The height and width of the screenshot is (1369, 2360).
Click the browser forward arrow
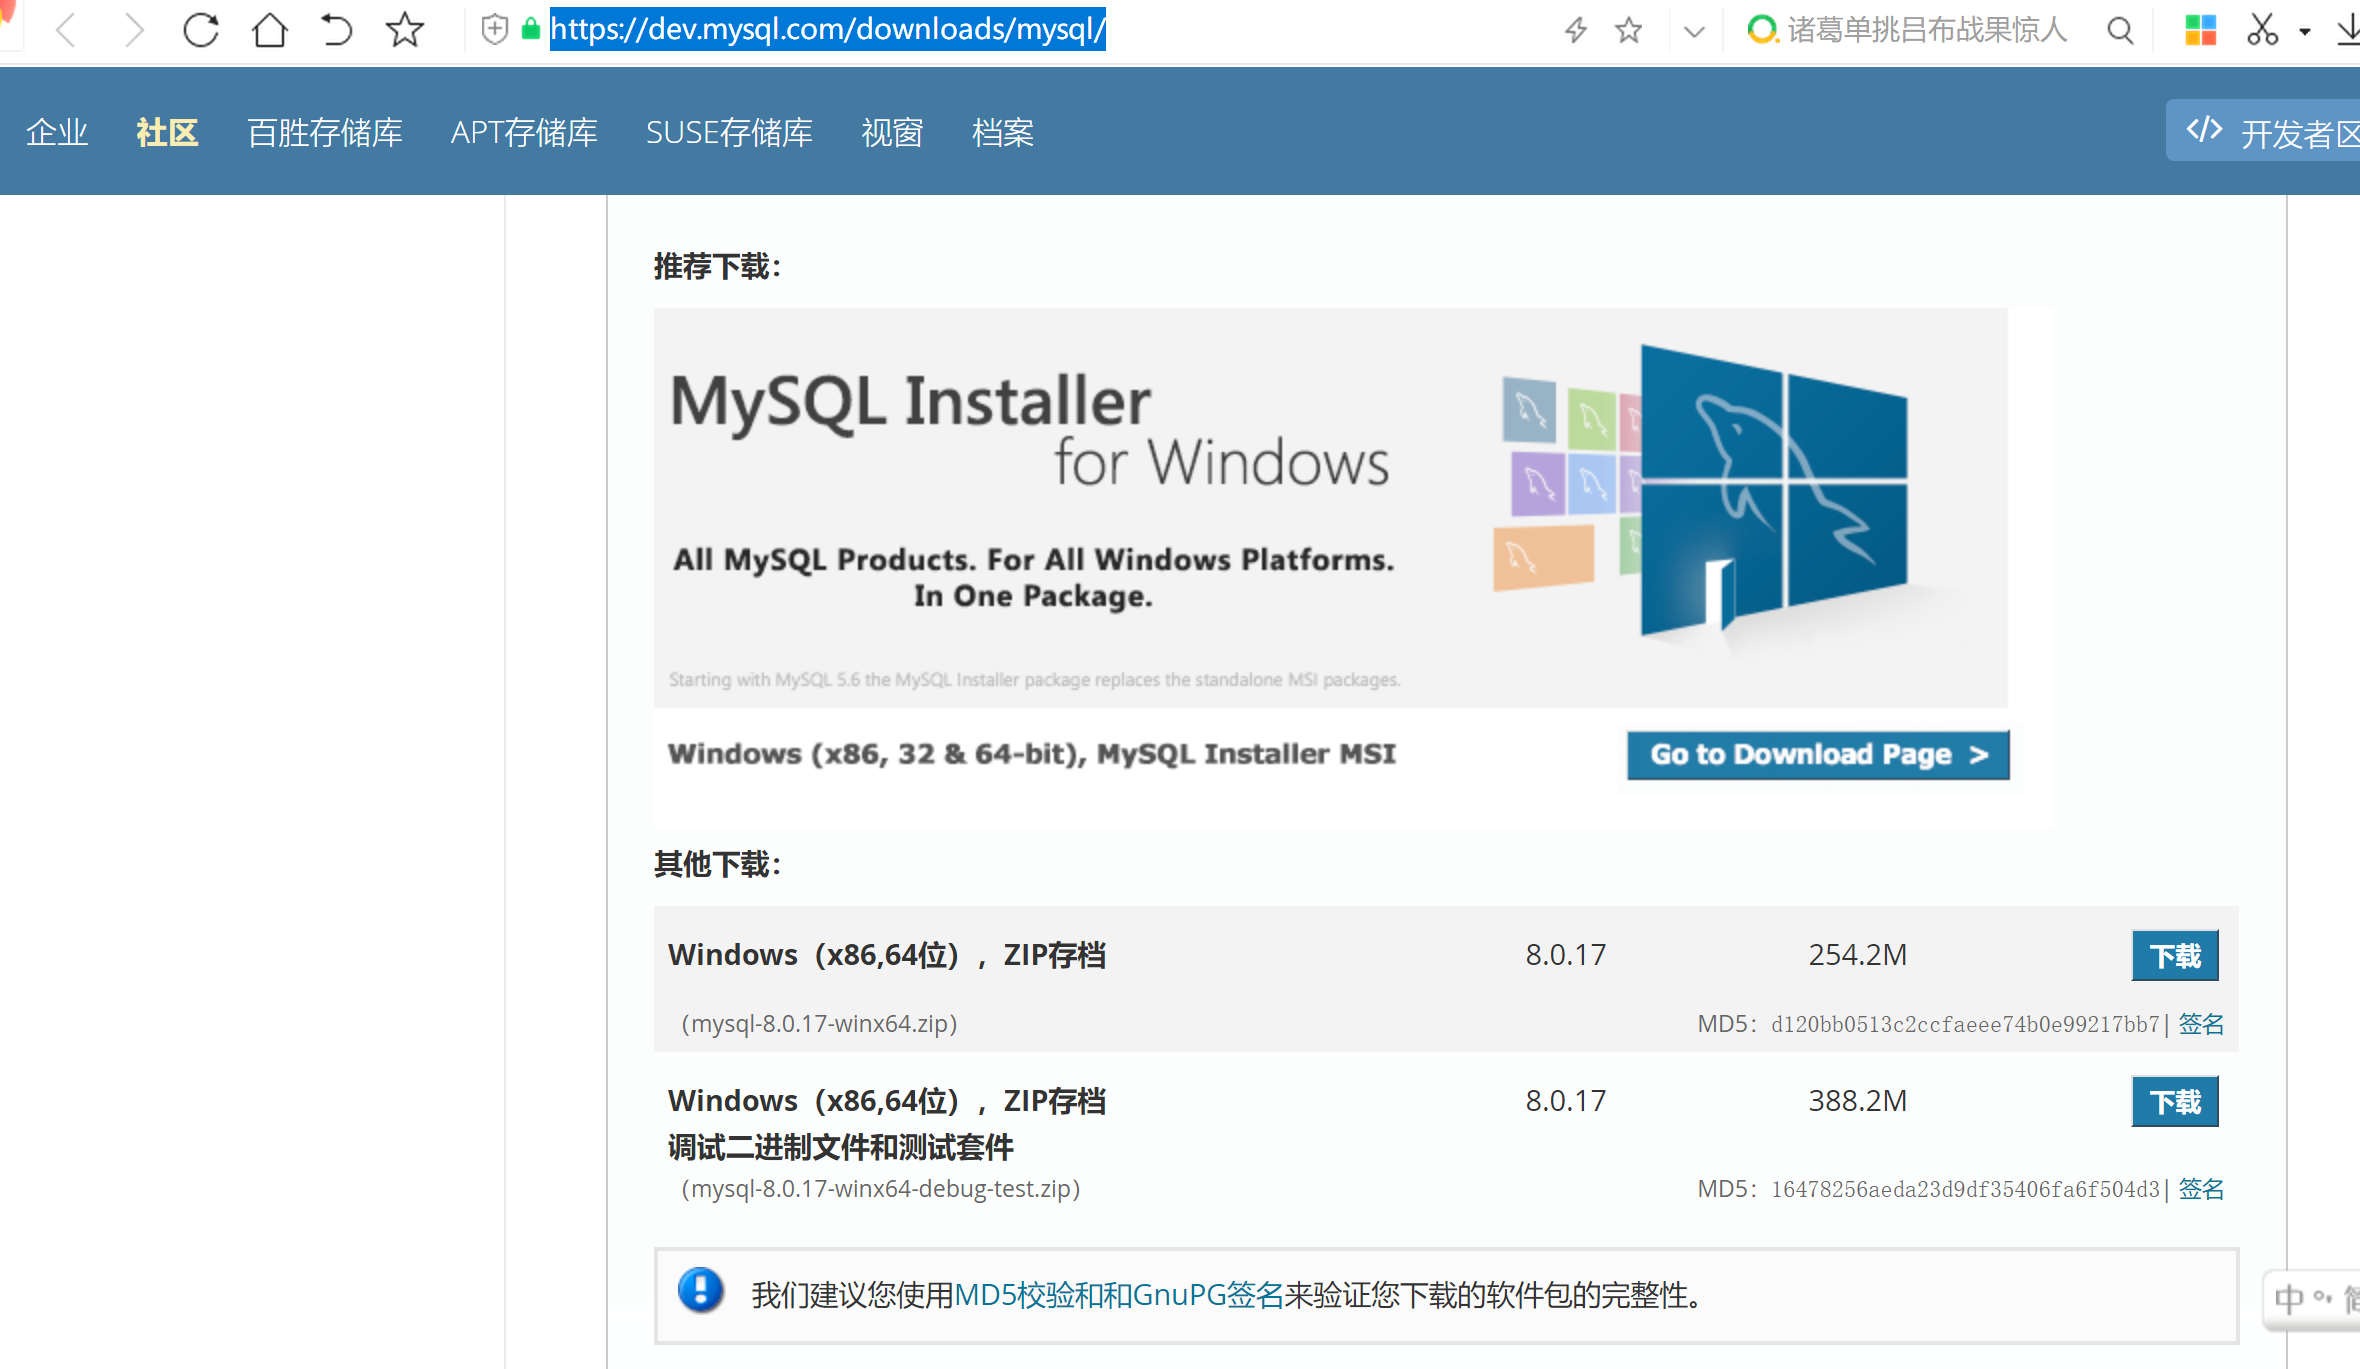(x=133, y=30)
